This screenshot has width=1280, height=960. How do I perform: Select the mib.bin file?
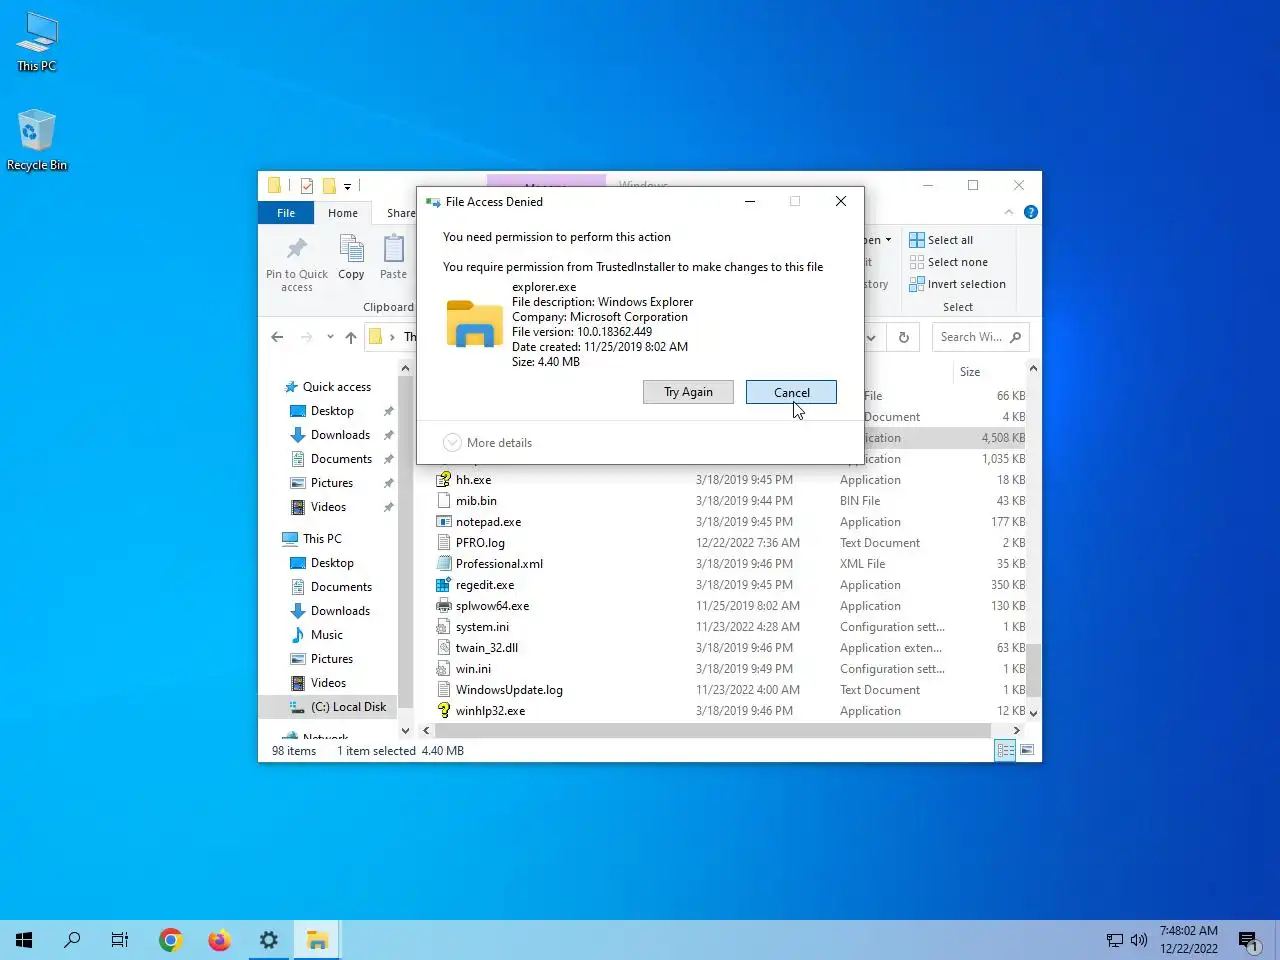(476, 501)
